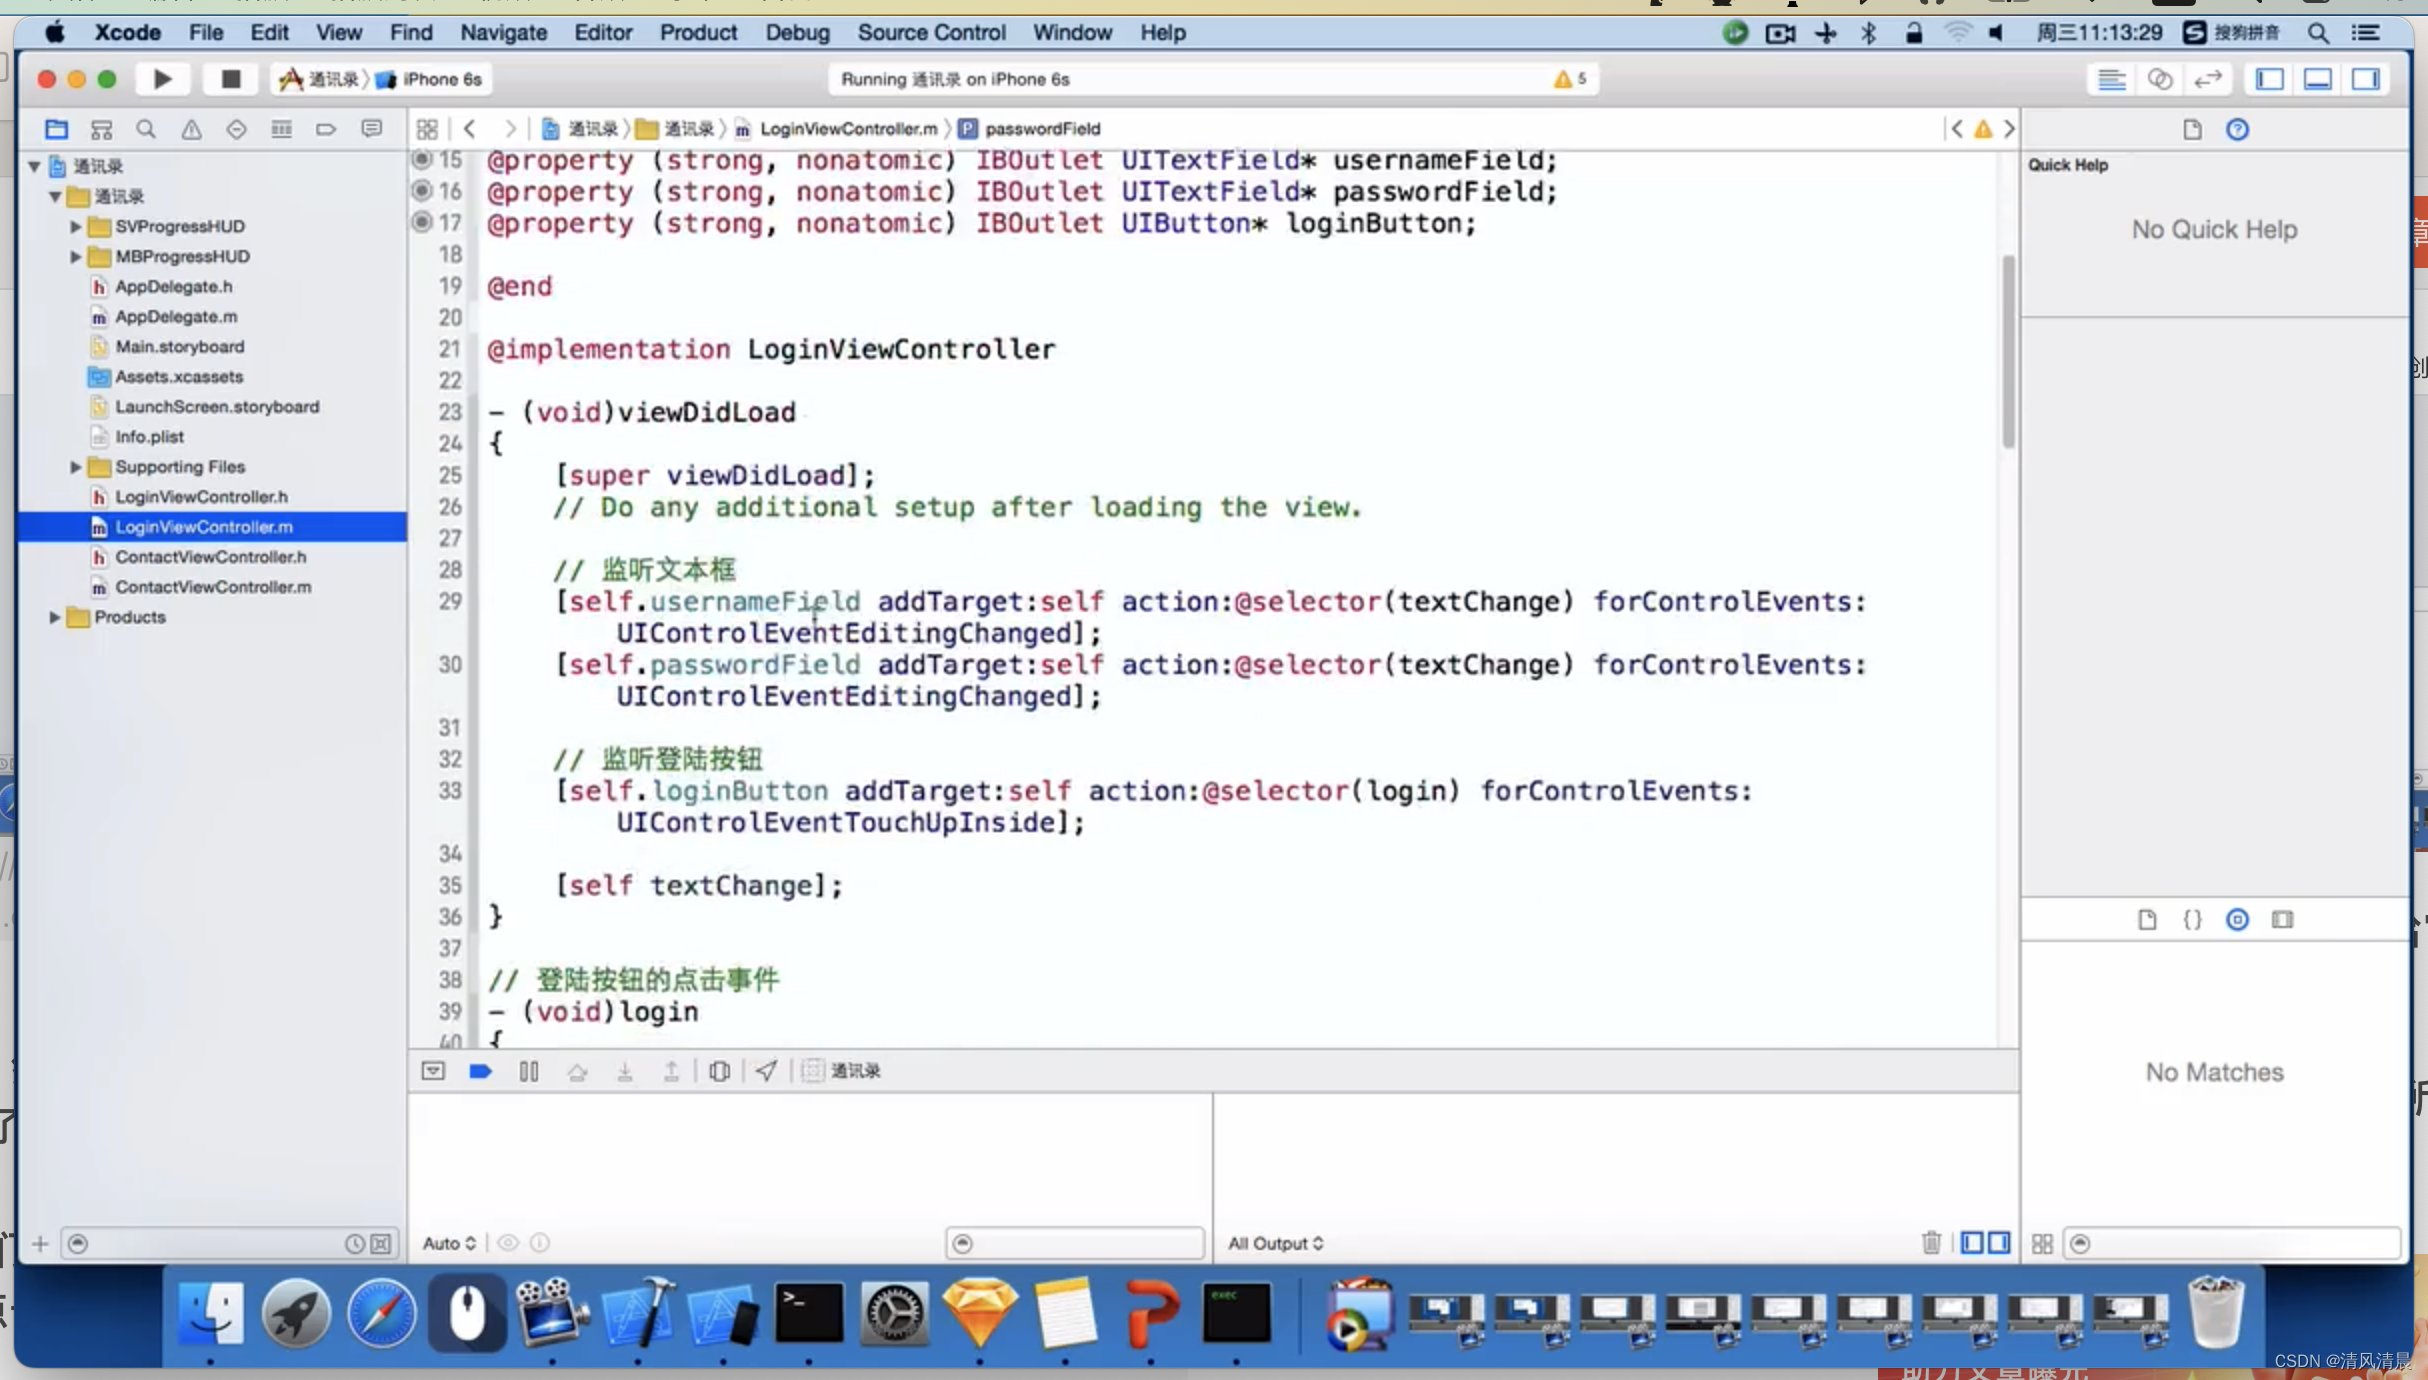Show the related items grid menu
Image resolution: width=2428 pixels, height=1380 pixels.
(x=427, y=129)
